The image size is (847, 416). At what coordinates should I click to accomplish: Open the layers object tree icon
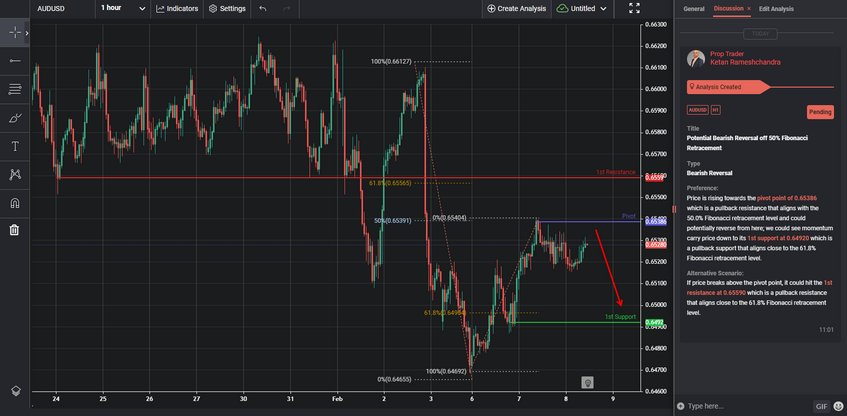click(x=16, y=391)
